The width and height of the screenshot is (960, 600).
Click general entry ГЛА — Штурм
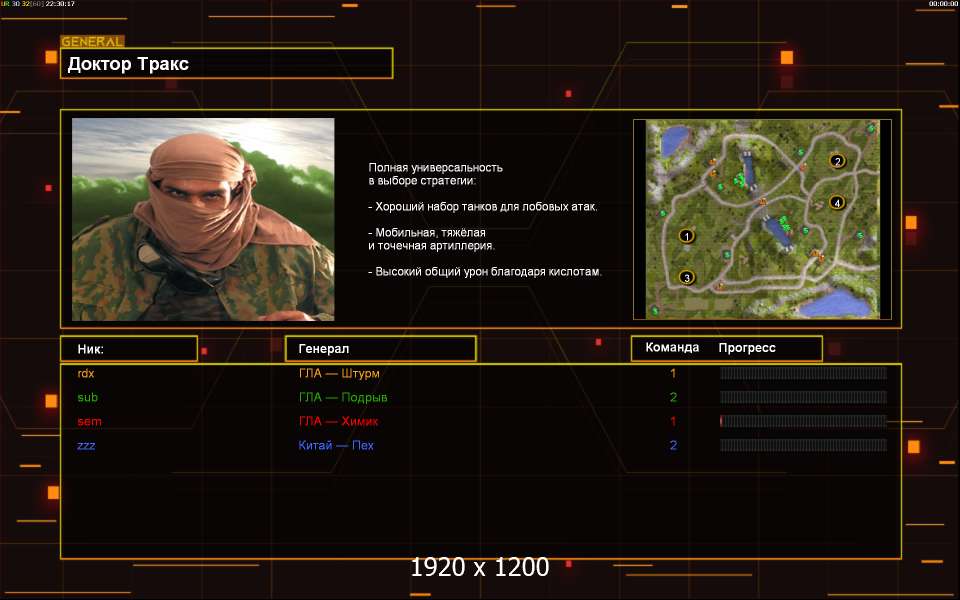tap(339, 373)
